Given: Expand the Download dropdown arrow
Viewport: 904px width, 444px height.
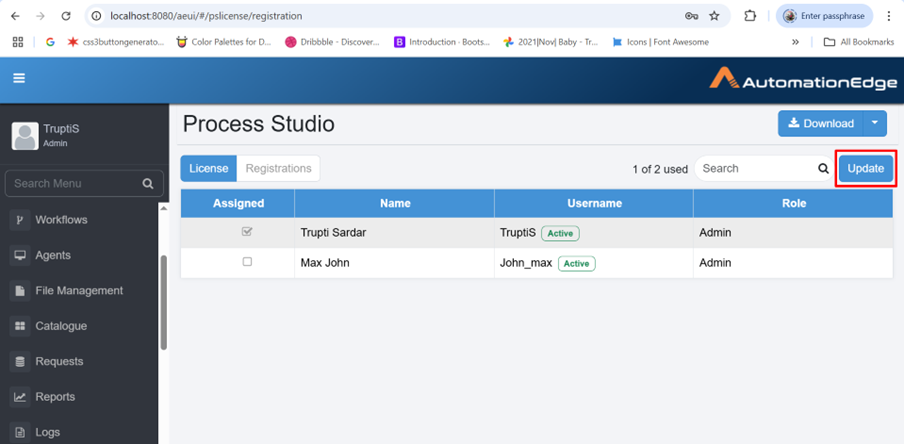Looking at the screenshot, I should [875, 123].
